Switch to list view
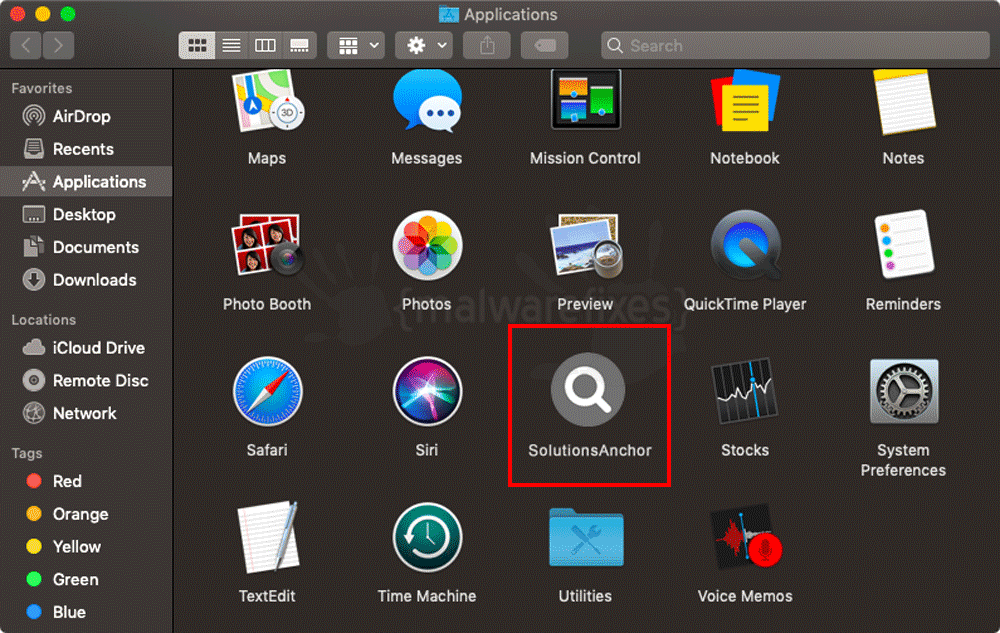This screenshot has height=633, width=1000. (231, 45)
